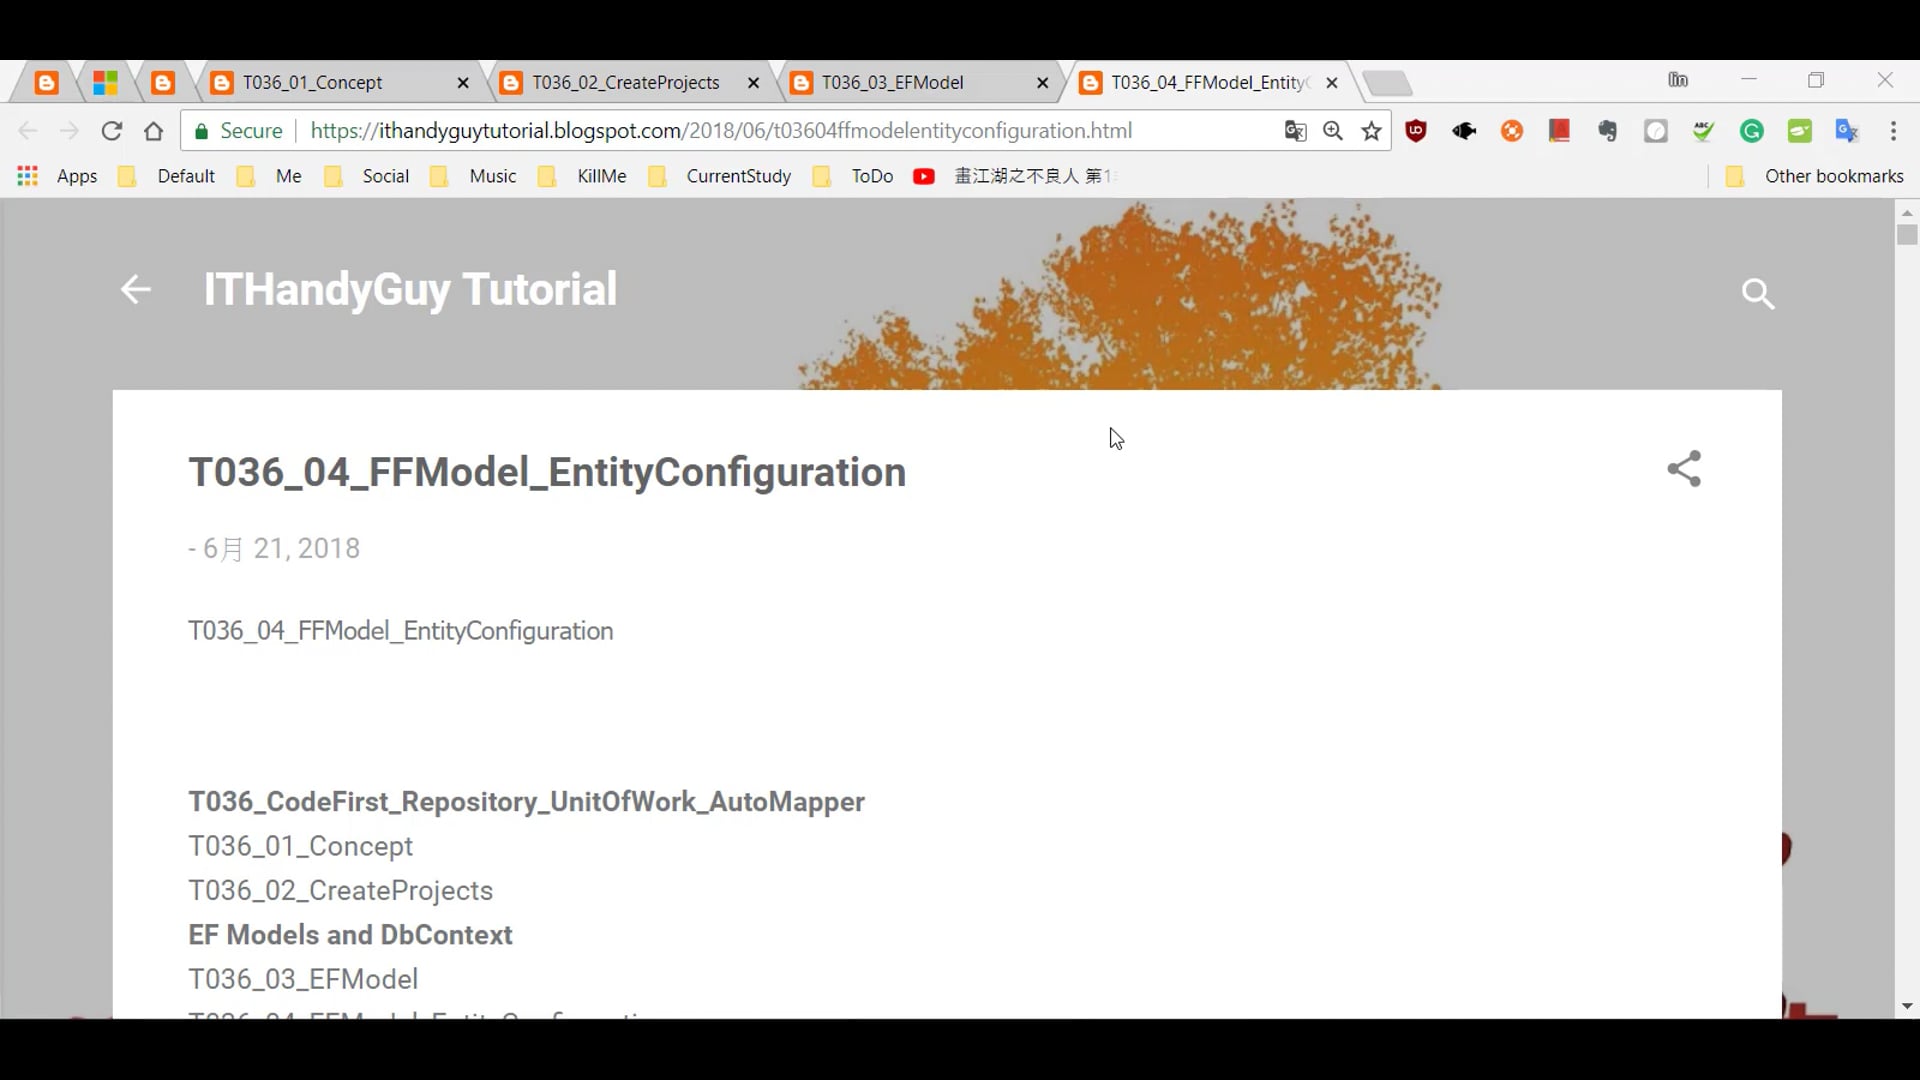Open the T036_02_CreateProjects link in post
1920x1080 pixels.
(x=340, y=890)
